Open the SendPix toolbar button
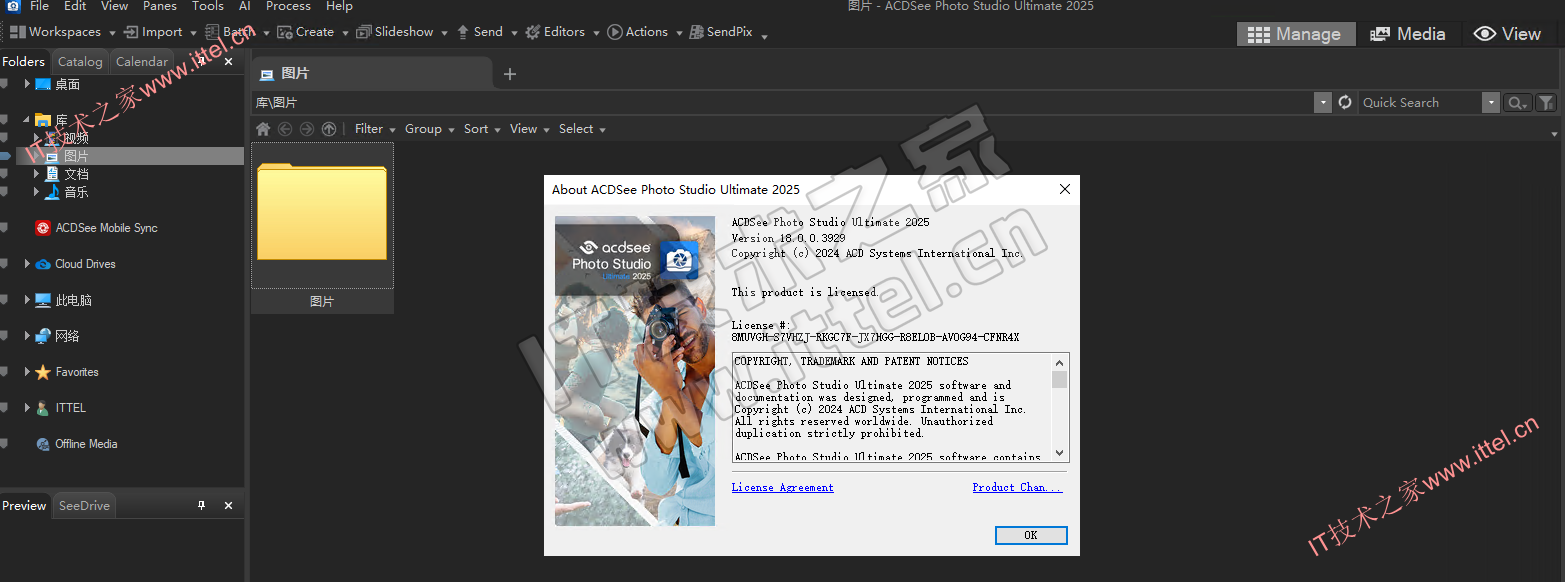Screen dimensions: 1565x582 click(x=728, y=32)
